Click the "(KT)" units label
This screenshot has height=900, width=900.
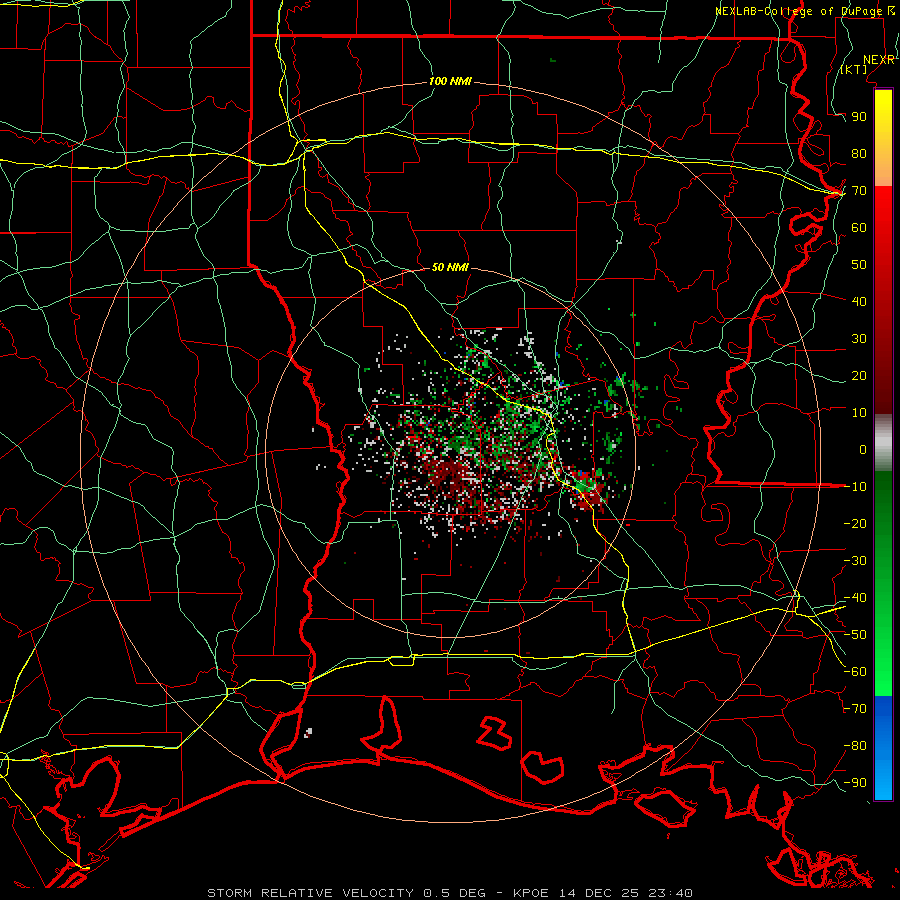click(854, 69)
